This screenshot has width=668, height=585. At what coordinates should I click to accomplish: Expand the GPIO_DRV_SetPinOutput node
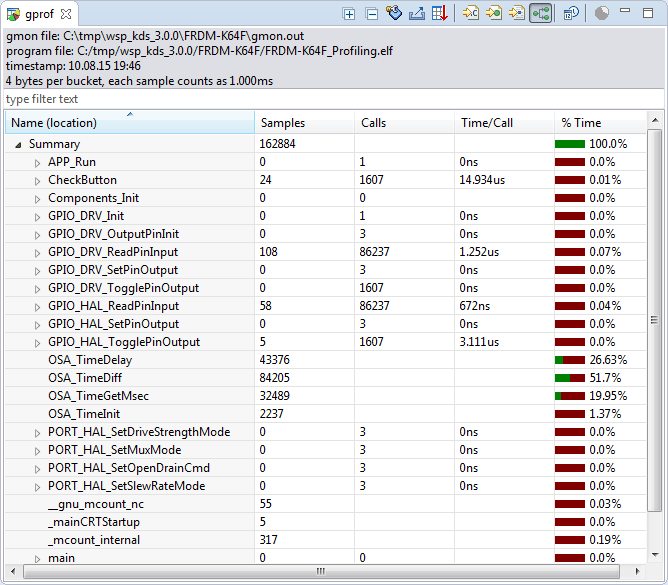pos(37,271)
